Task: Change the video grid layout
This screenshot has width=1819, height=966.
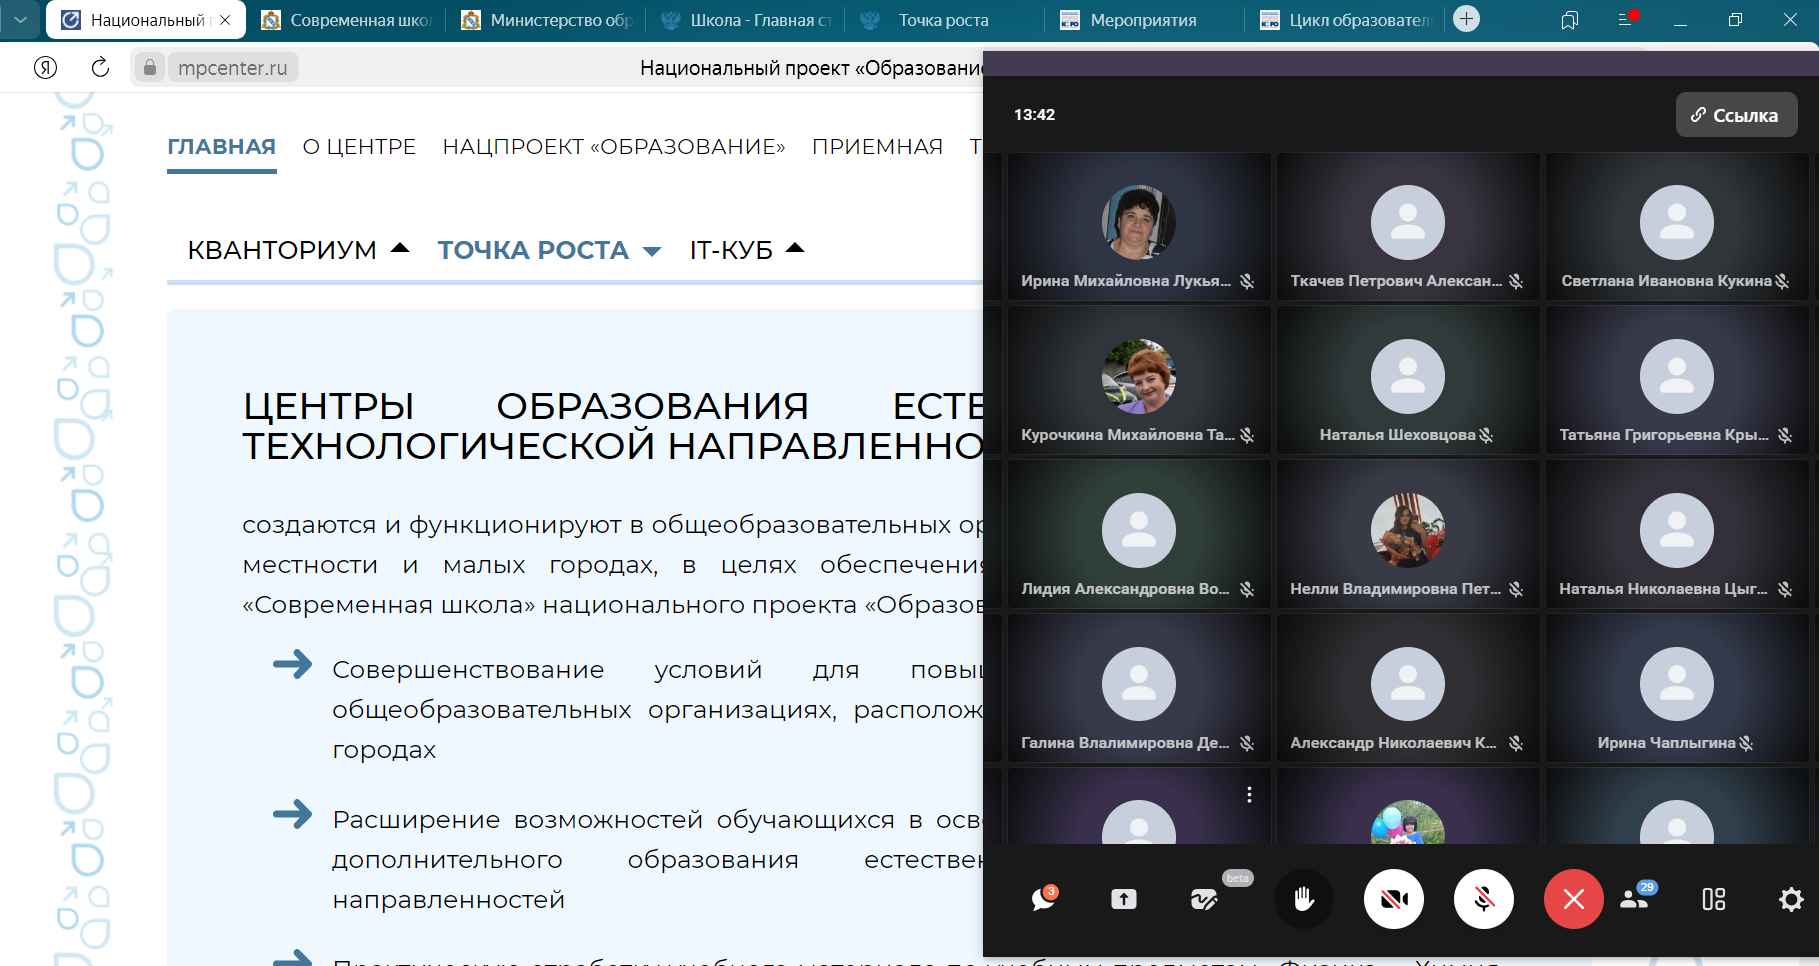Action: [x=1714, y=899]
